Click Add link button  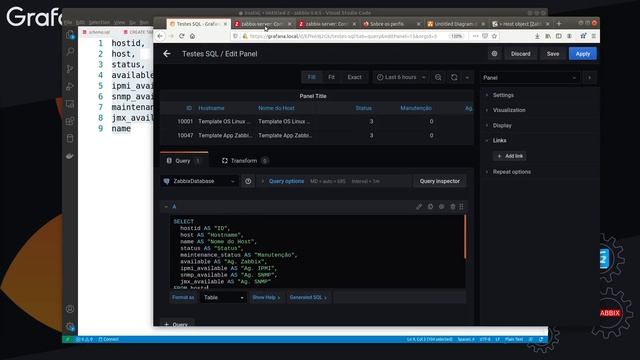(510, 156)
